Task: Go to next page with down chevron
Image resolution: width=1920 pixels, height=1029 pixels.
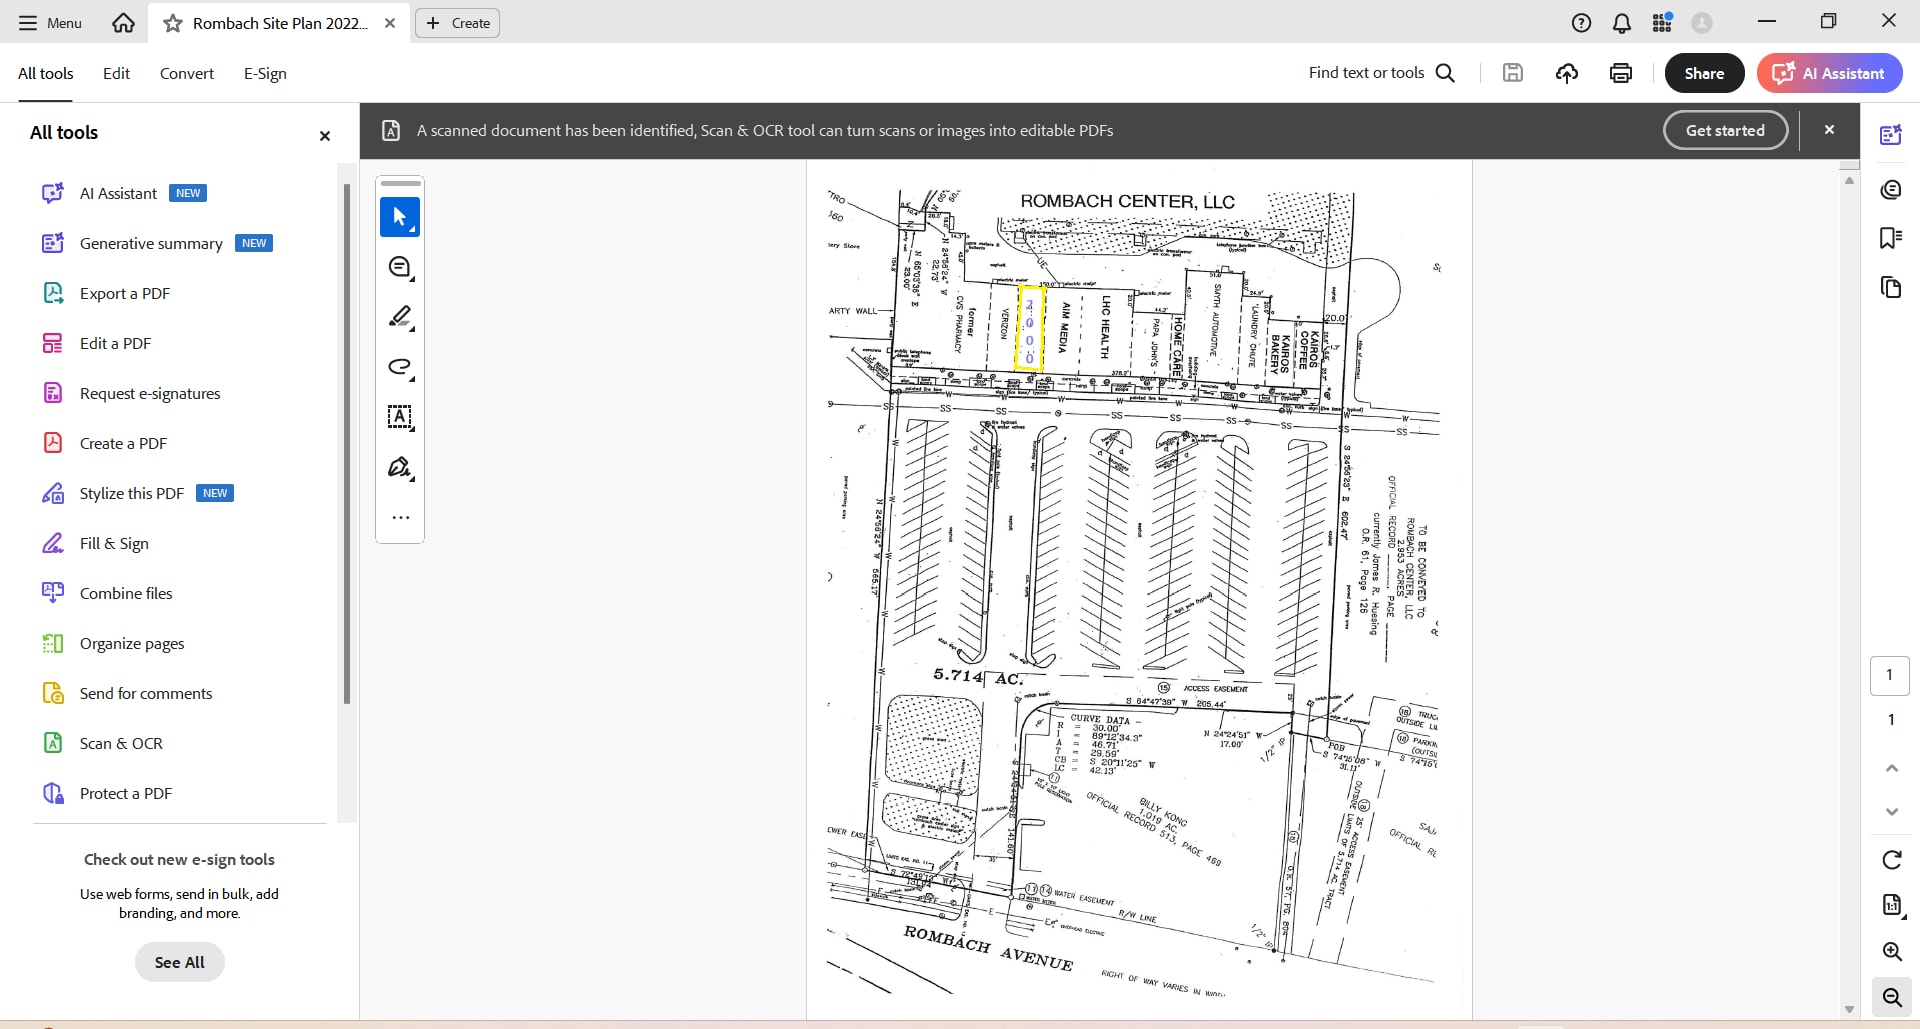Action: point(1891,812)
